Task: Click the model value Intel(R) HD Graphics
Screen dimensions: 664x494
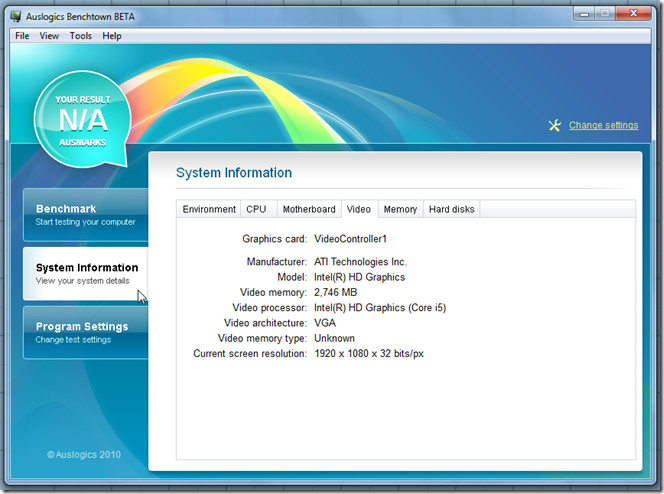Action: coord(359,277)
